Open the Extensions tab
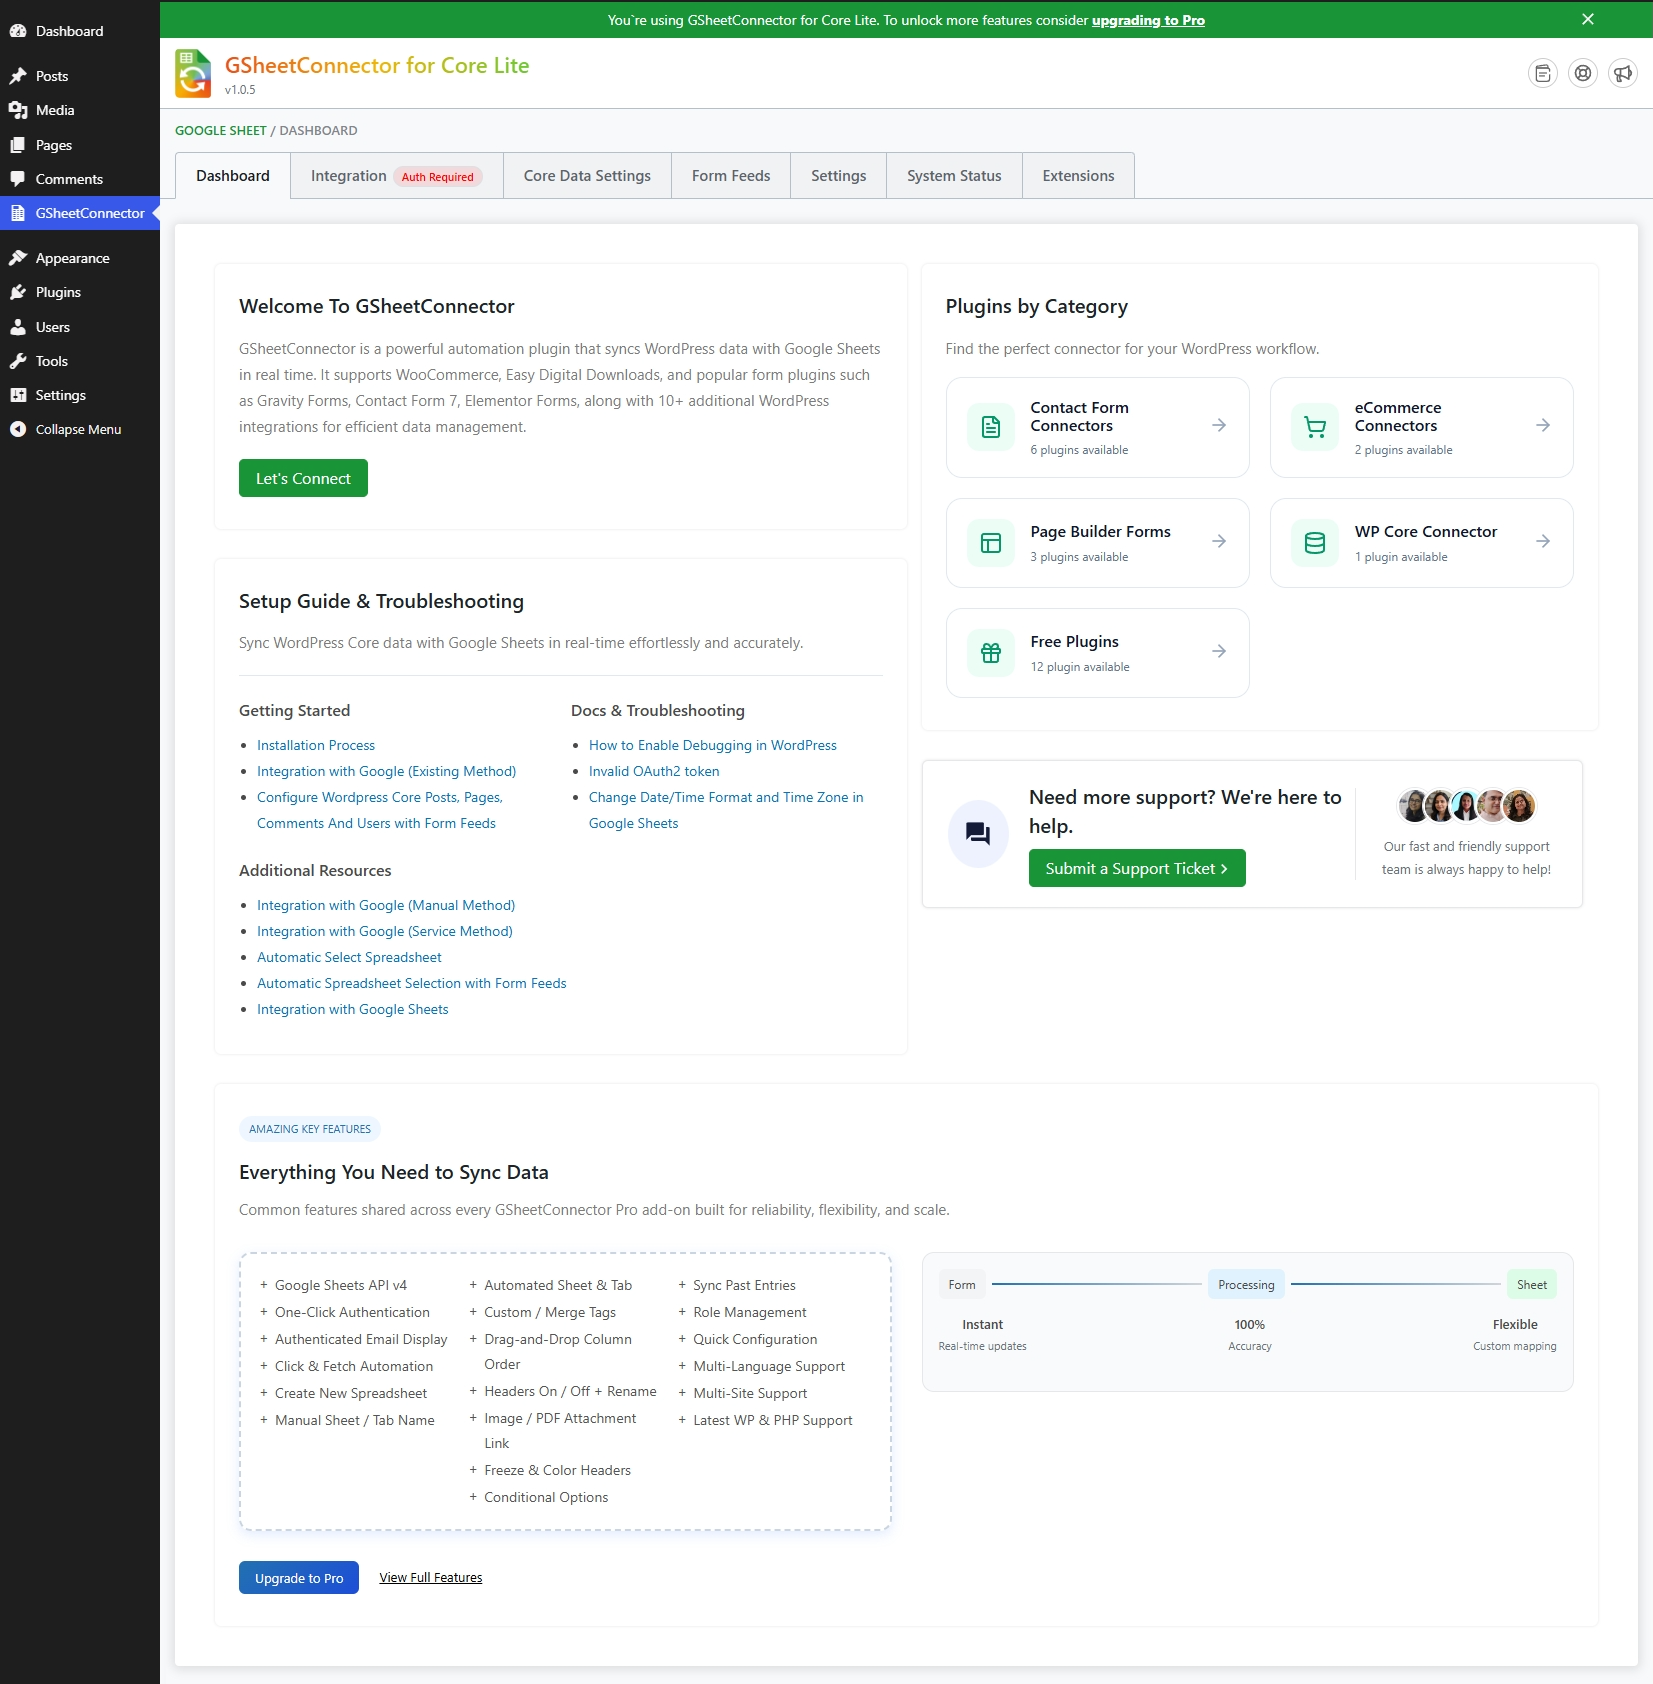The width and height of the screenshot is (1653, 1684). [1078, 176]
